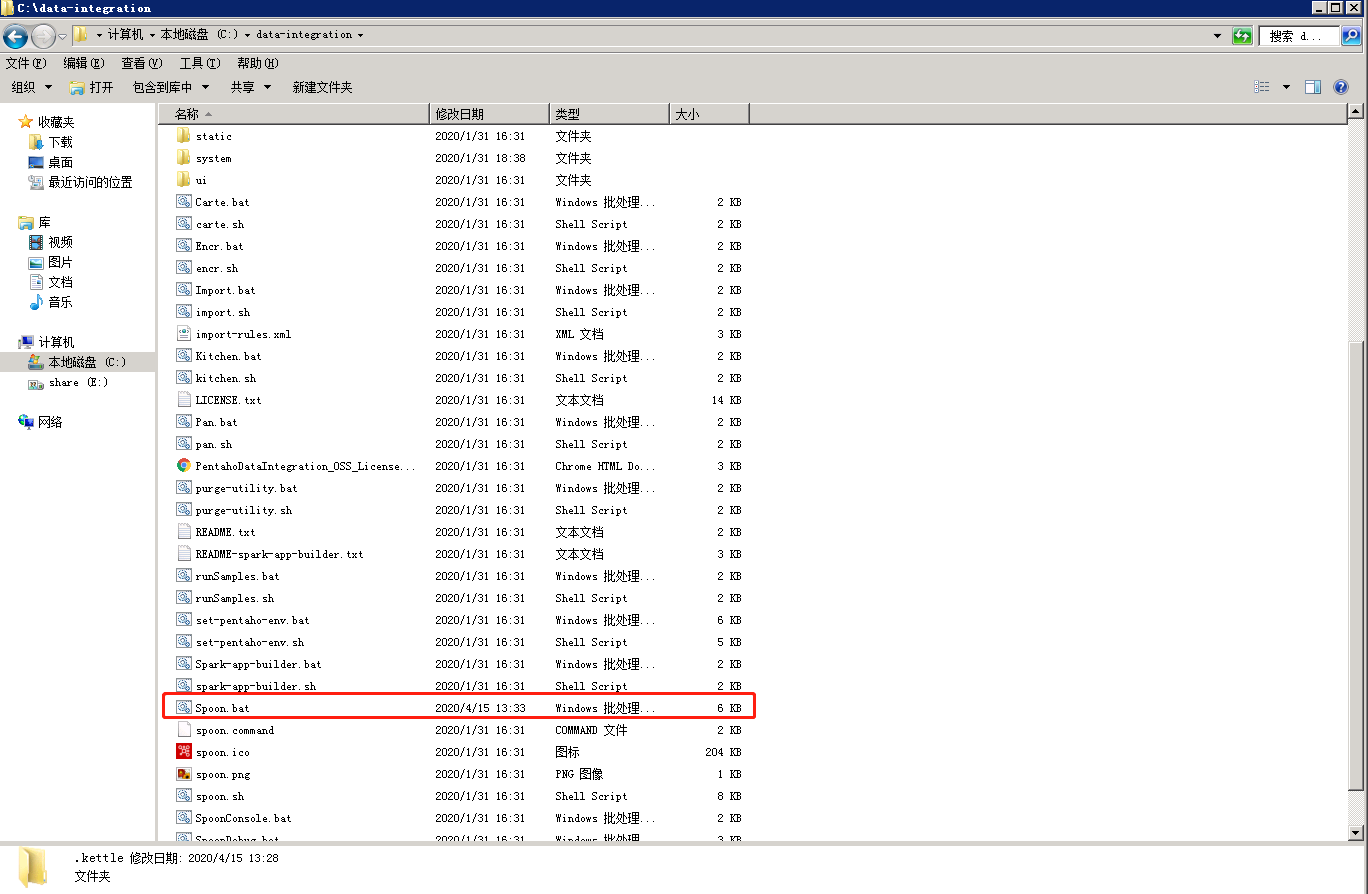Click the 打开 toolbar button

pos(91,86)
